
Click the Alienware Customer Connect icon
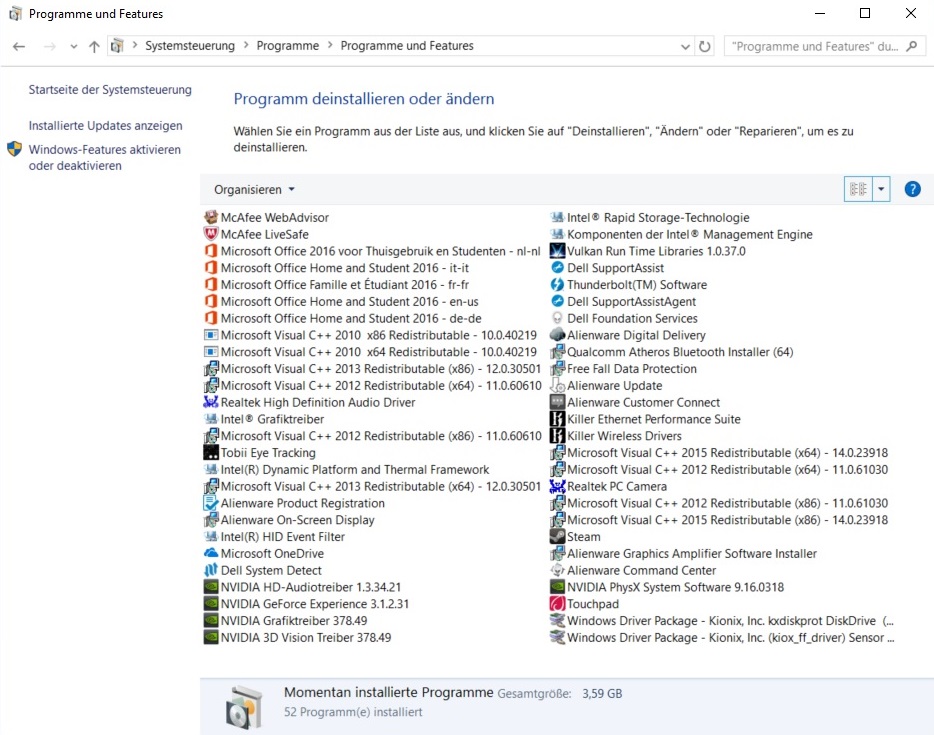click(557, 402)
